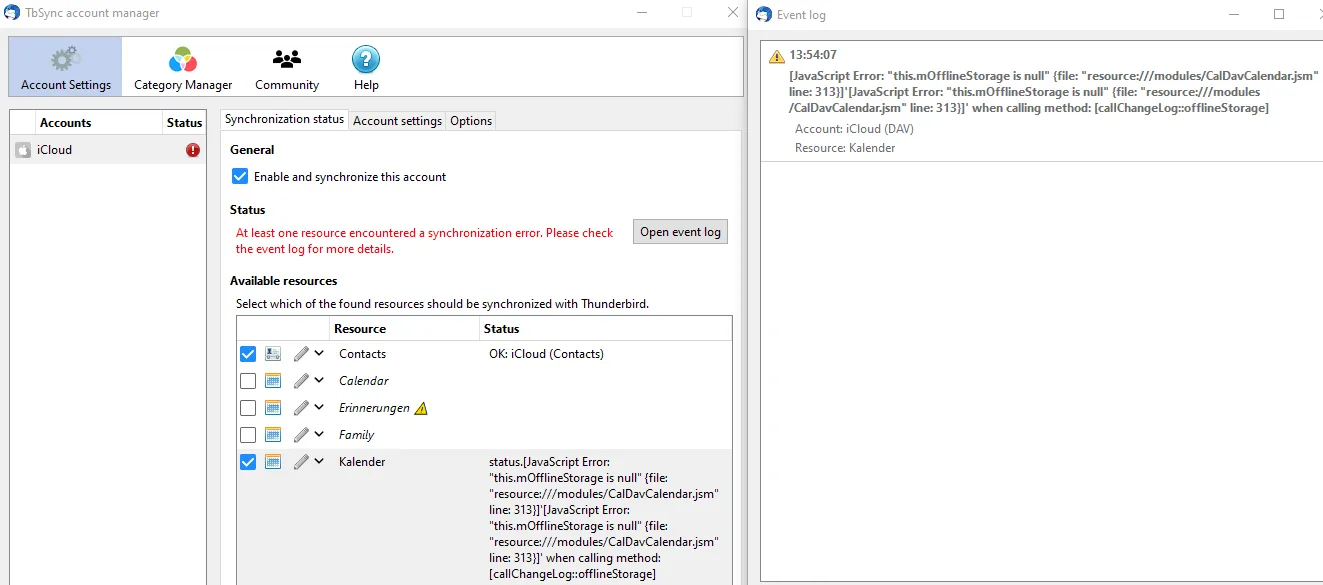
Task: Open the Category Manager icon
Action: pyautogui.click(x=183, y=60)
